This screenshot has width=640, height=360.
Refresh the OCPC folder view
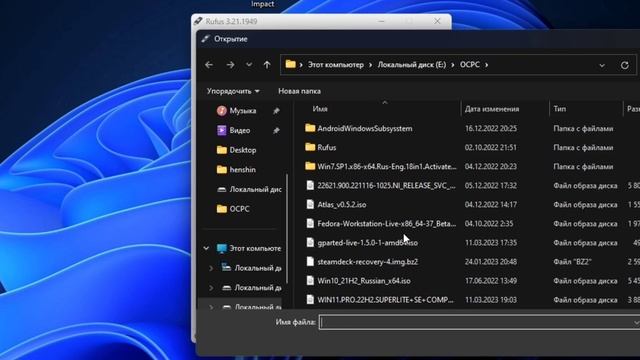624,65
